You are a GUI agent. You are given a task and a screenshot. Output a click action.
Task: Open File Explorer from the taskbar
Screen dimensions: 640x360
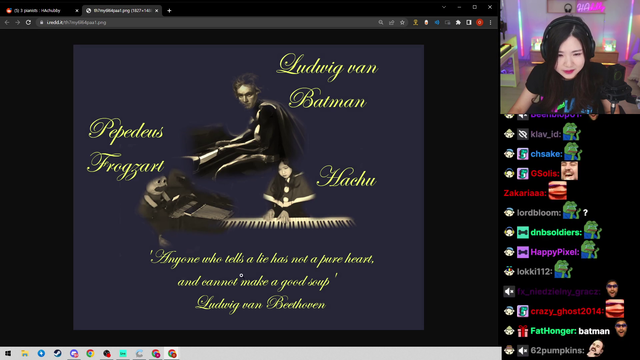click(x=25, y=353)
